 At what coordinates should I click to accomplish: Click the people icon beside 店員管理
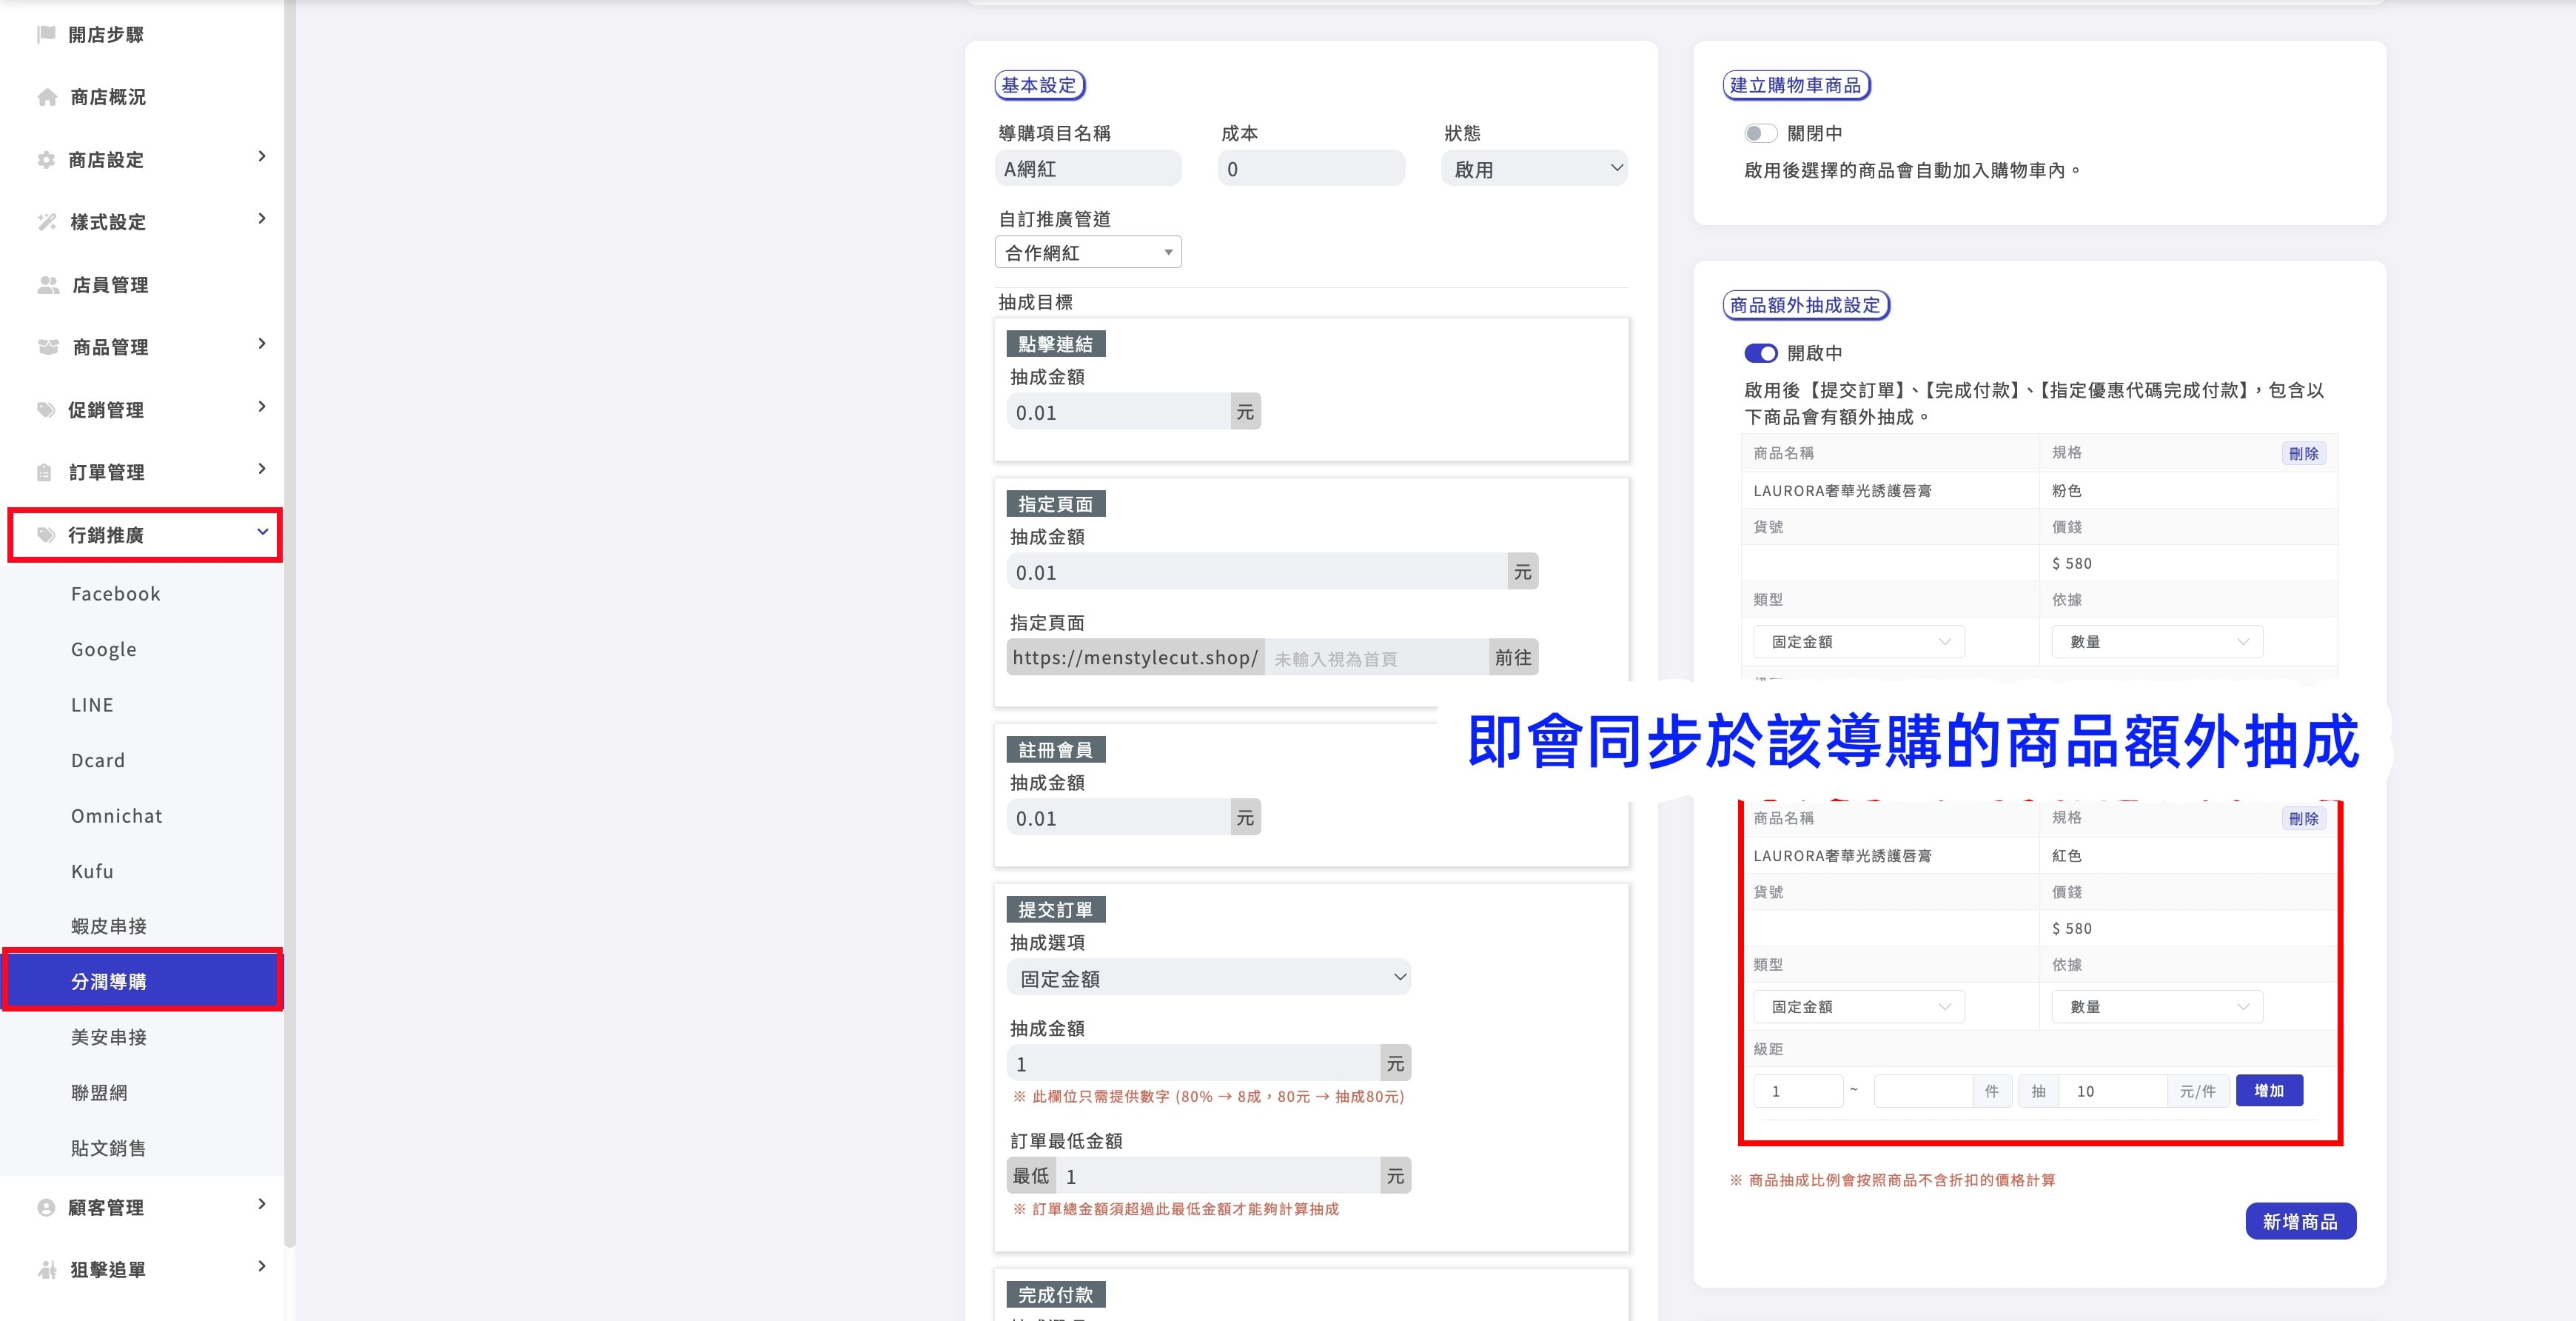click(48, 285)
